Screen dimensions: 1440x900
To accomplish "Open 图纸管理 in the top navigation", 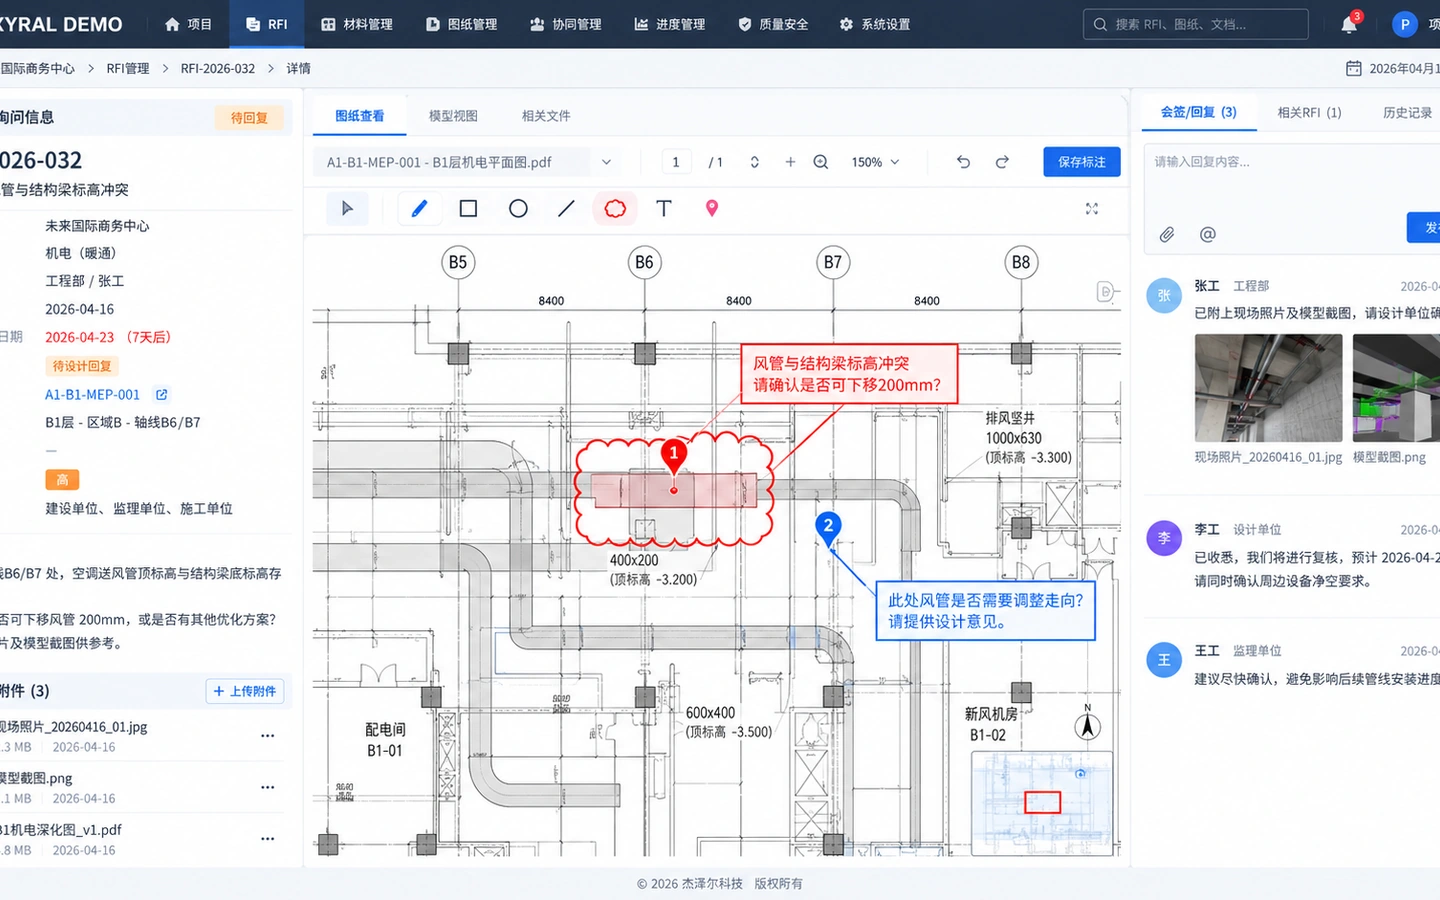I will (461, 24).
